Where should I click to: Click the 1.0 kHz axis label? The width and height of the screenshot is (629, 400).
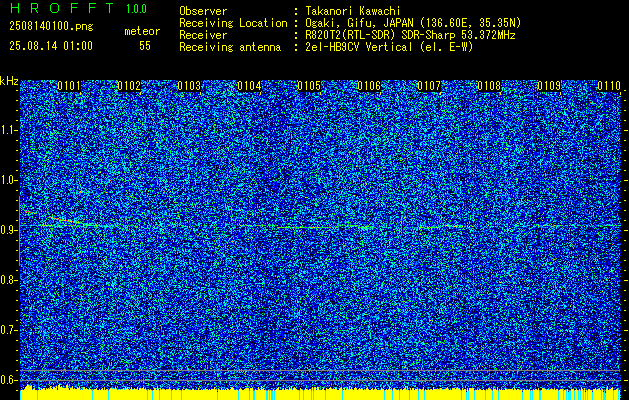point(8,180)
